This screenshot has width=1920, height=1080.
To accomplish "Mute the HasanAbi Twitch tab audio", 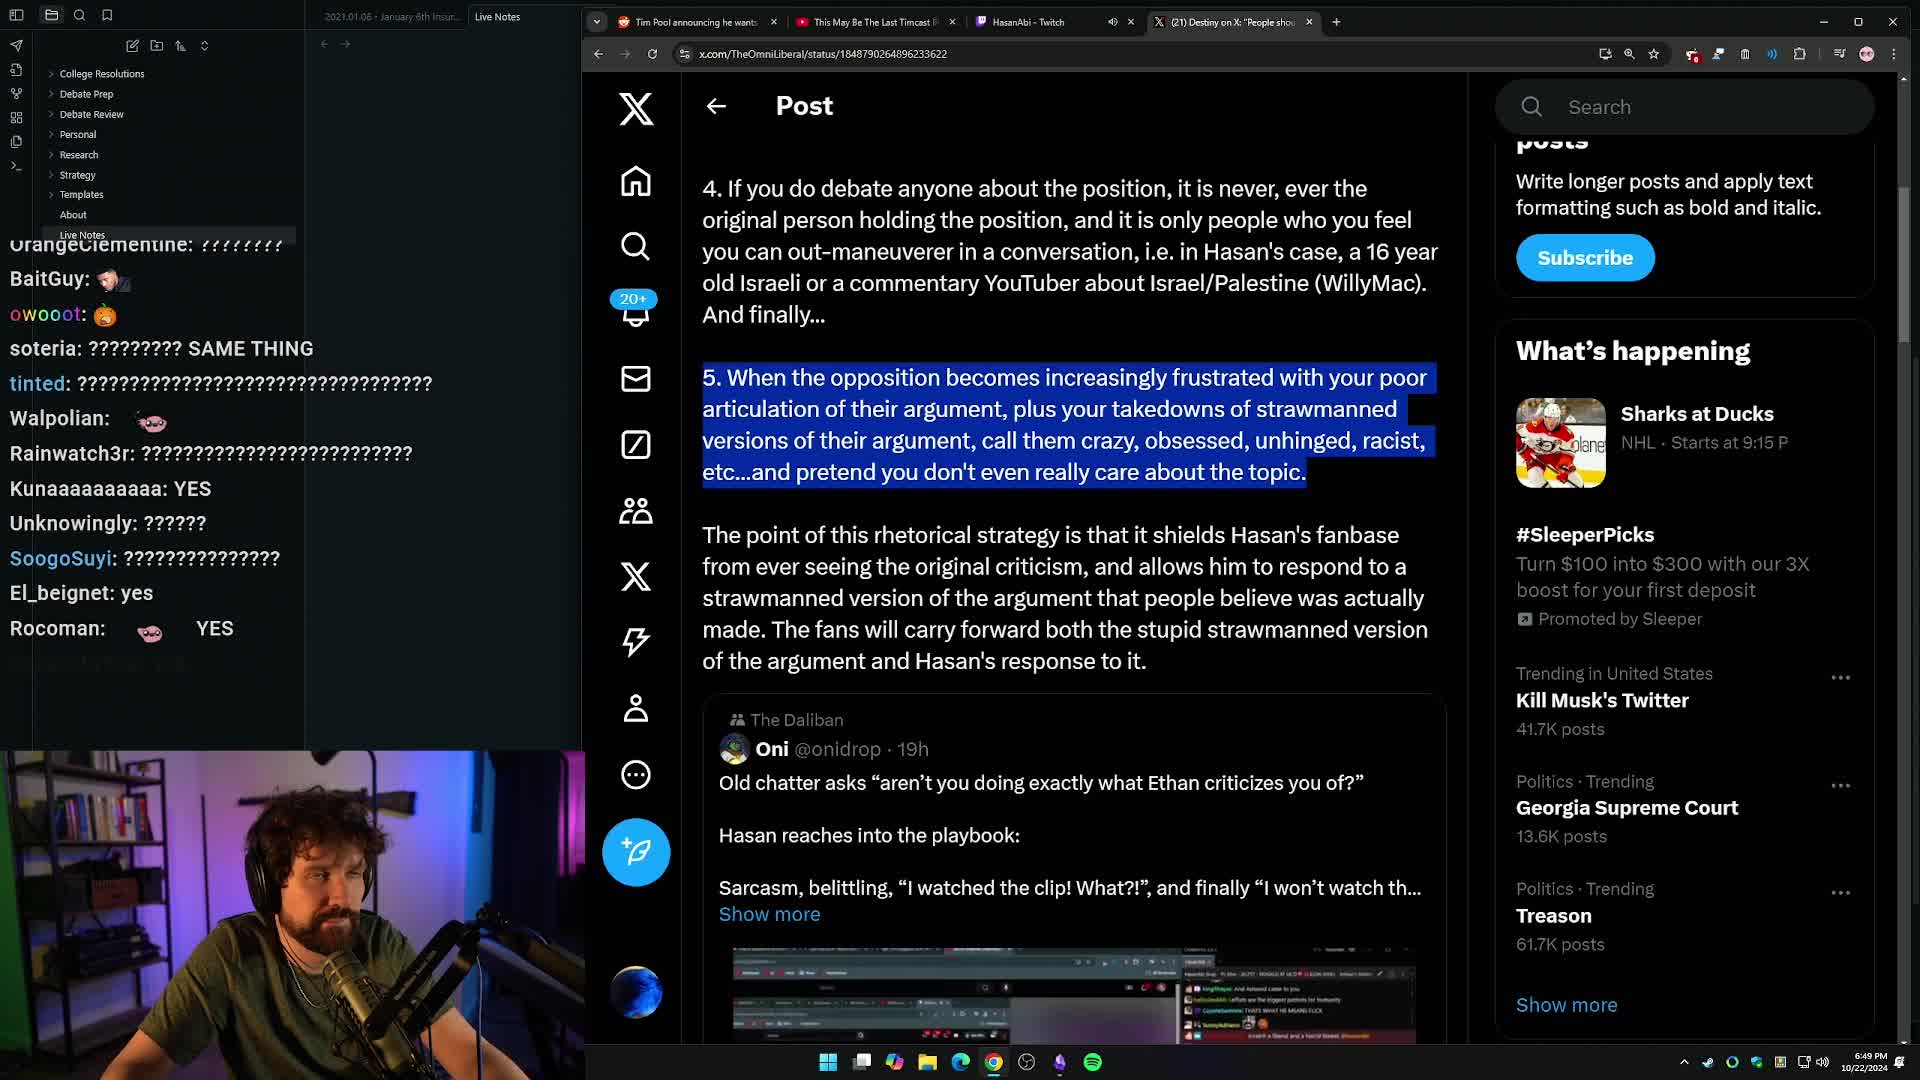I will pyautogui.click(x=1112, y=22).
